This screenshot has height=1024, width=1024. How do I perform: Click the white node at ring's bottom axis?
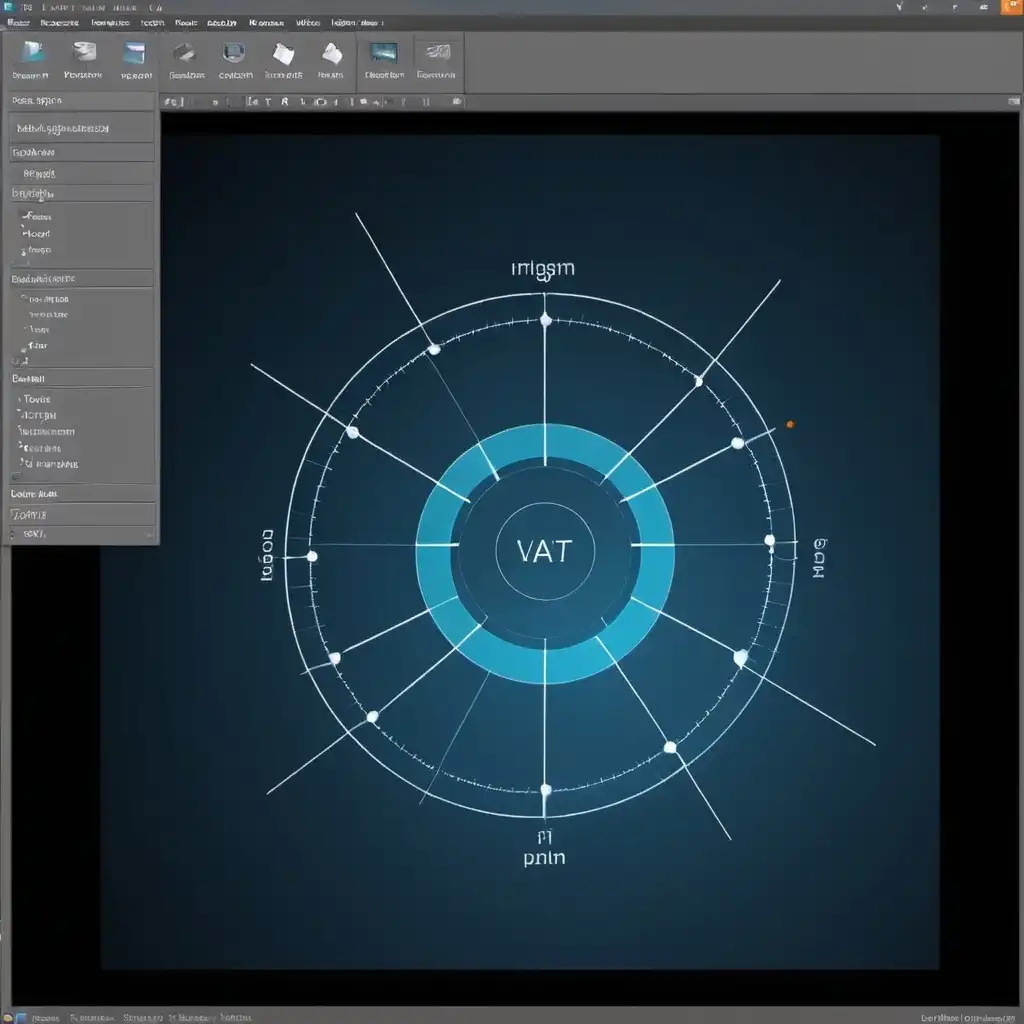[546, 790]
